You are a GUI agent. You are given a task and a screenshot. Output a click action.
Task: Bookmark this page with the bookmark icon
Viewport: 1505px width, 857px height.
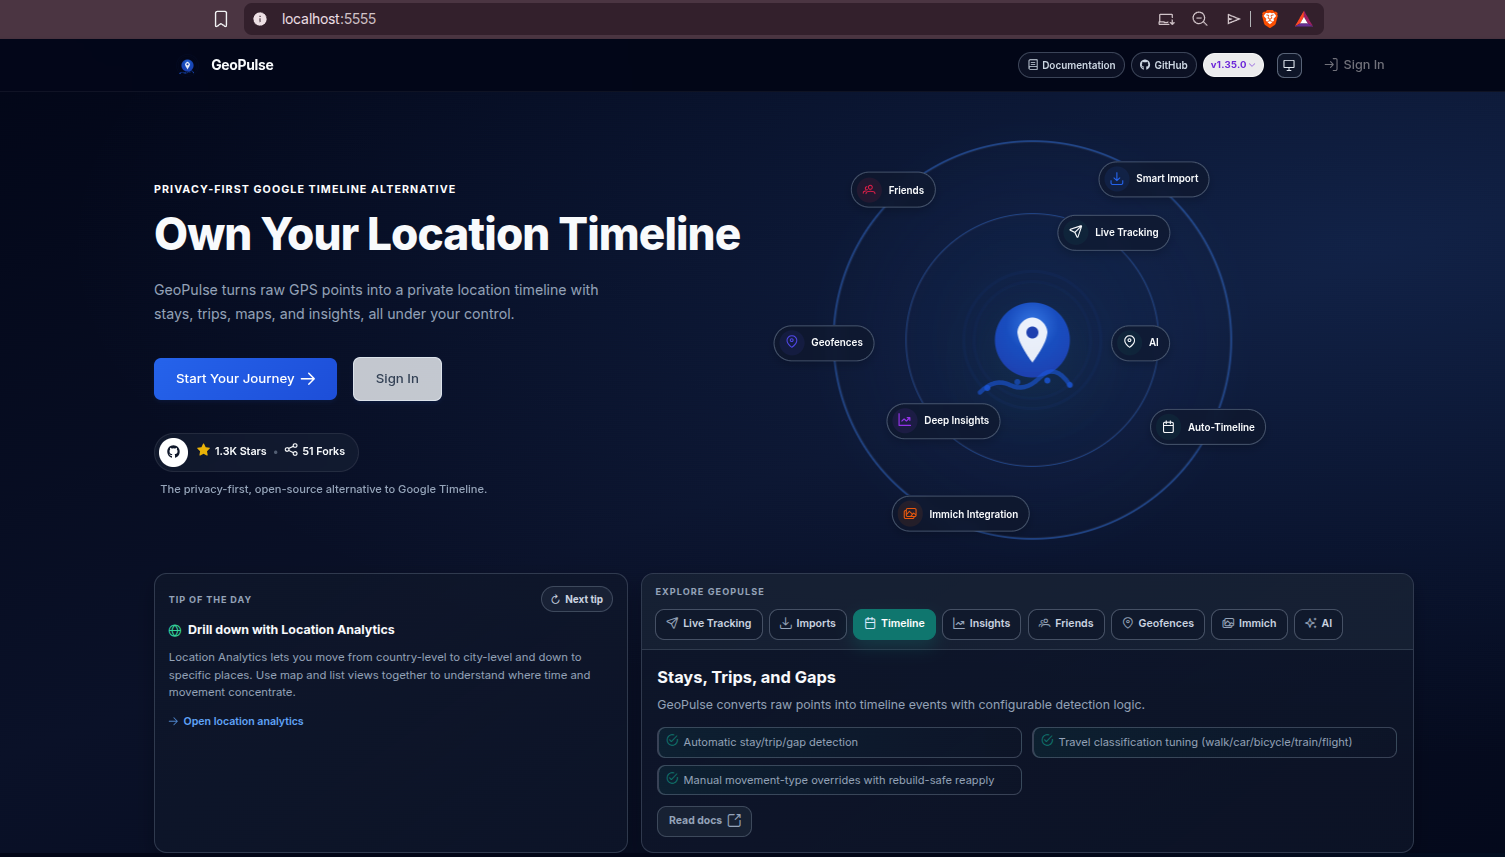click(221, 19)
